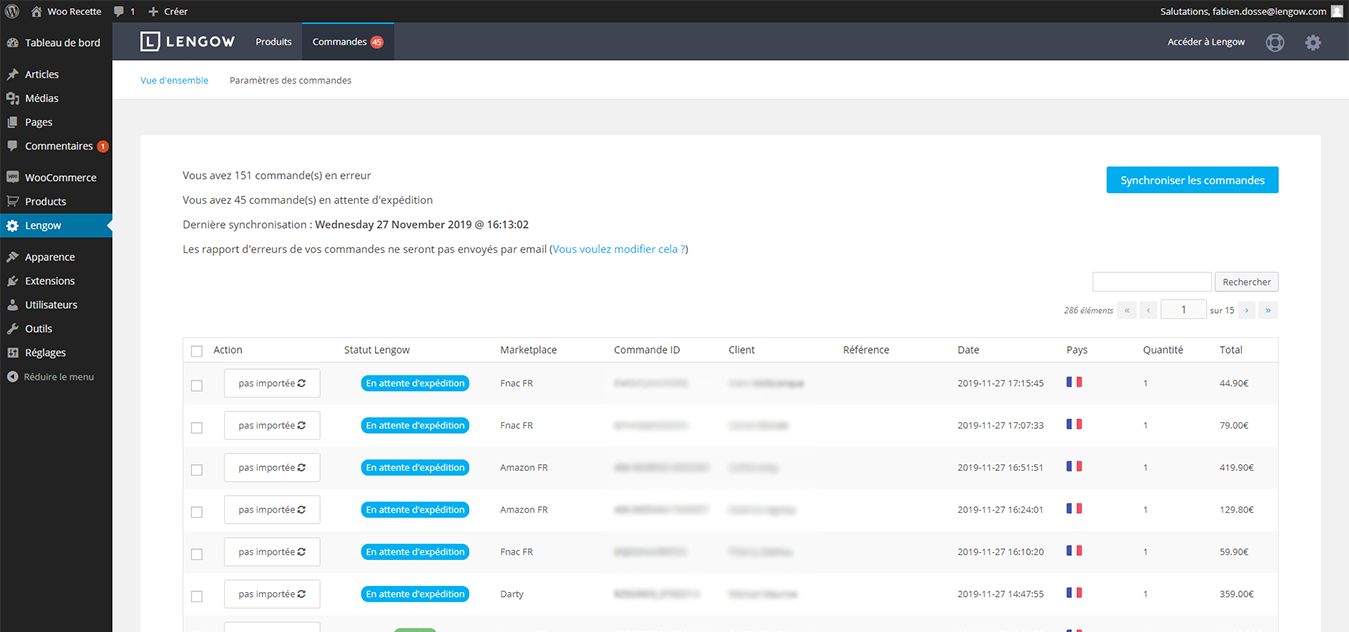The image size is (1349, 632).
Task: Select Lengow in sidebar
Action: click(x=56, y=226)
